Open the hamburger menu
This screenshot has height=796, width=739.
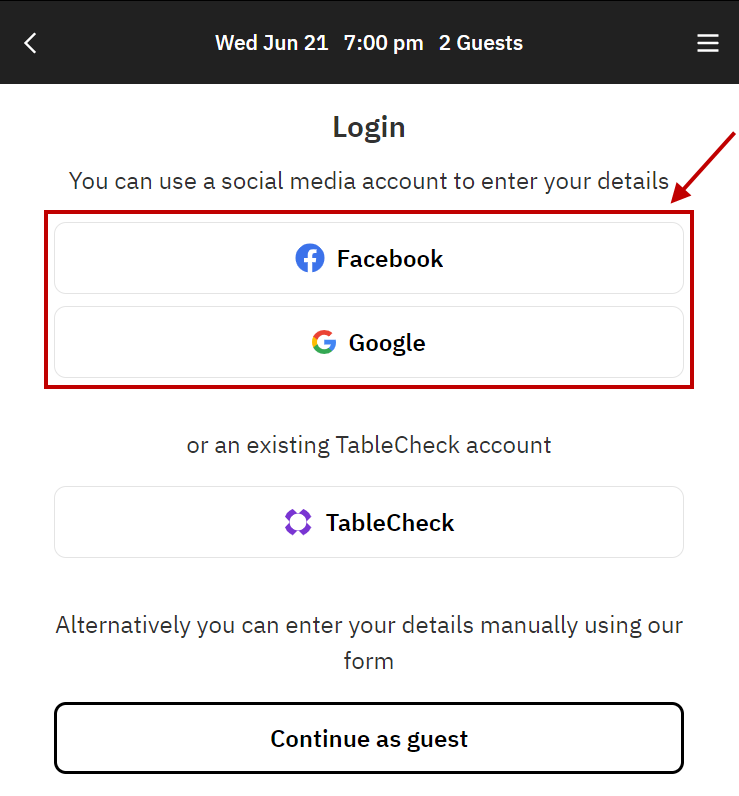point(708,43)
